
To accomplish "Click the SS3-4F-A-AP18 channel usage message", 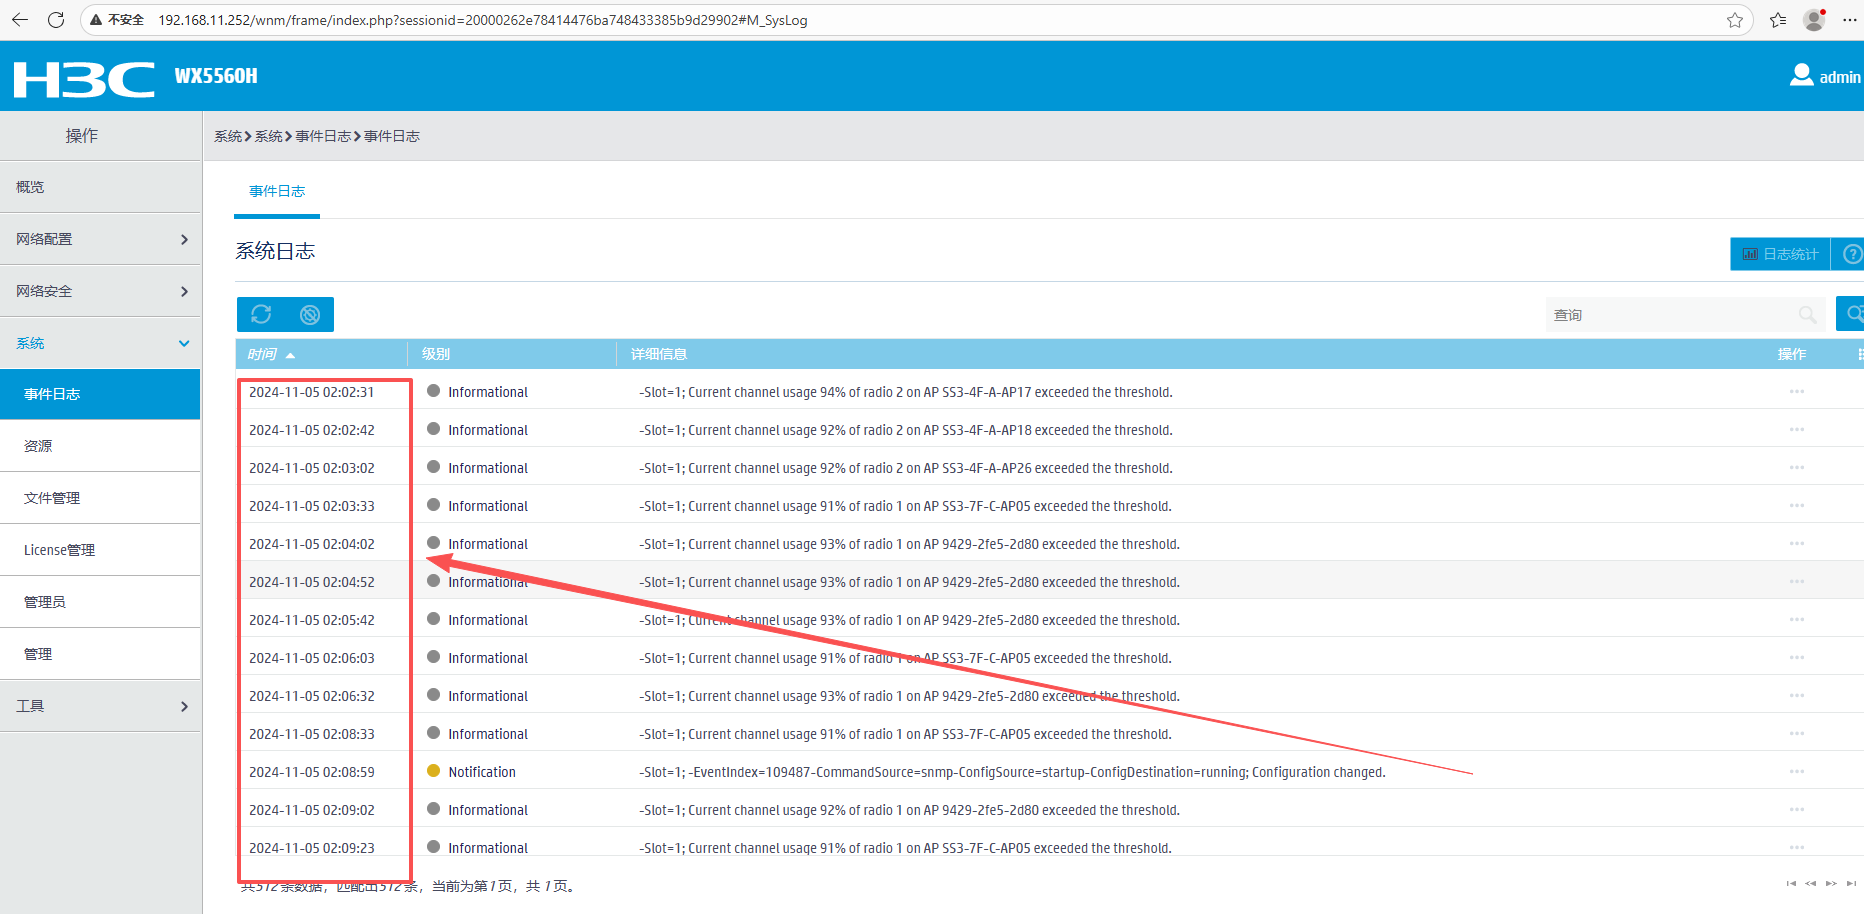I will click(906, 430).
